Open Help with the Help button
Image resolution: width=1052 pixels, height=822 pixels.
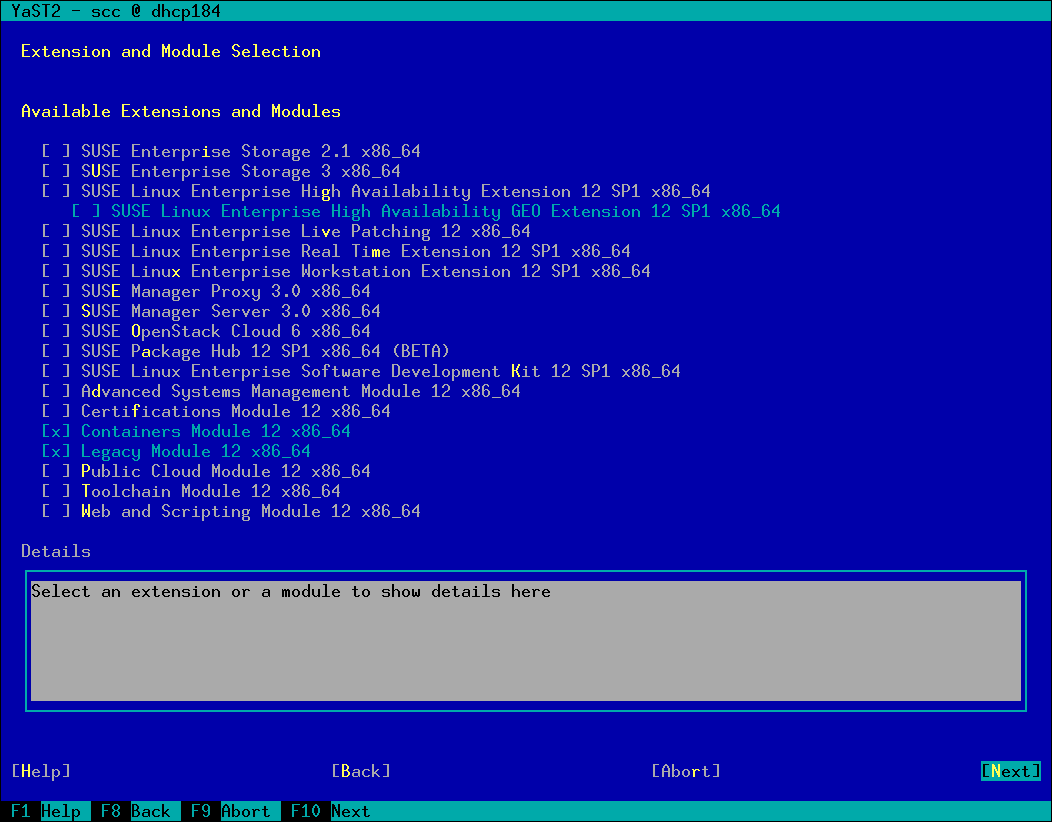41,771
